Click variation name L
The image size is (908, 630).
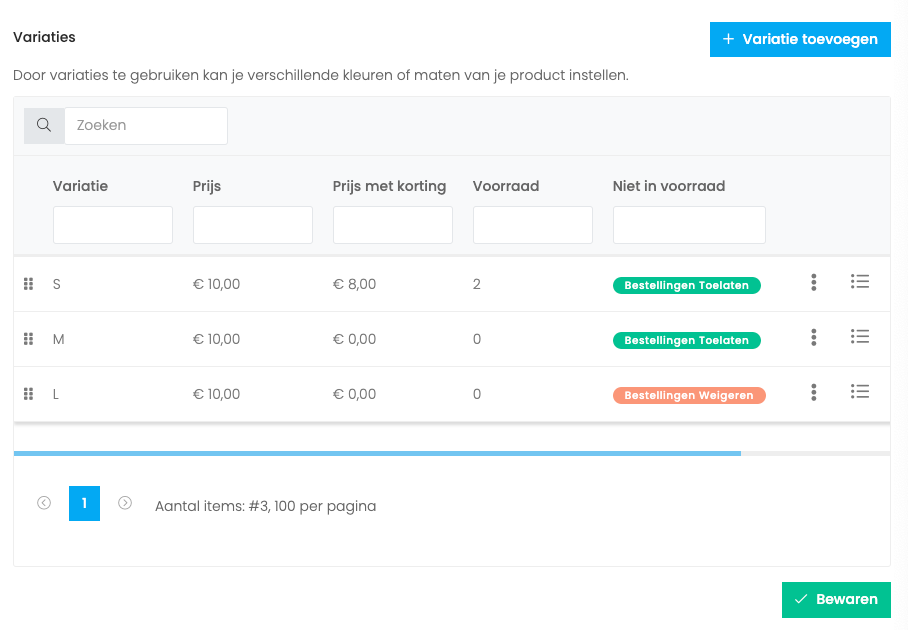click(x=56, y=394)
